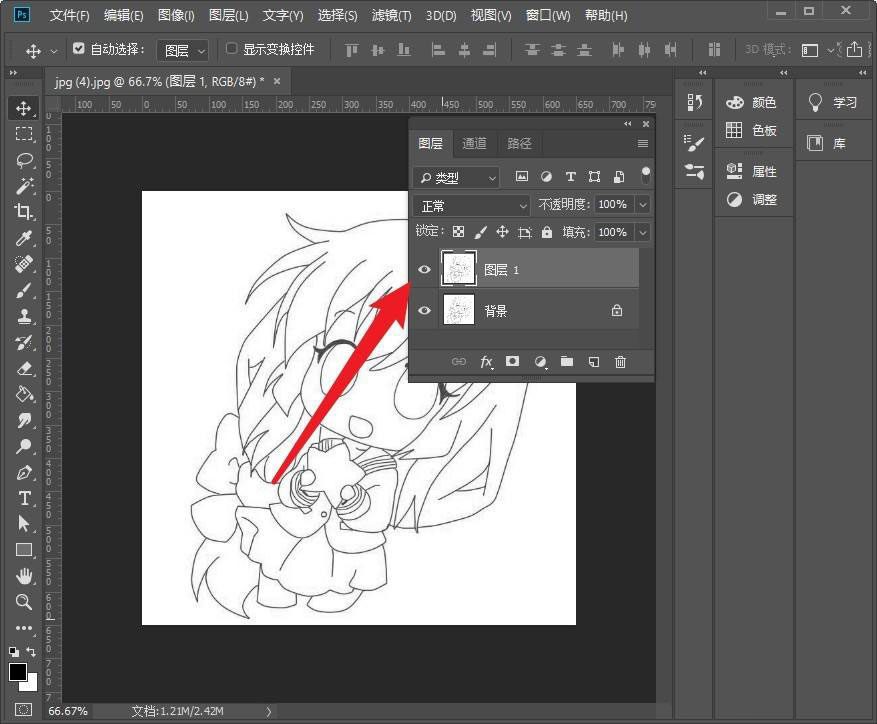Select the Magic Wand tool

coord(24,186)
